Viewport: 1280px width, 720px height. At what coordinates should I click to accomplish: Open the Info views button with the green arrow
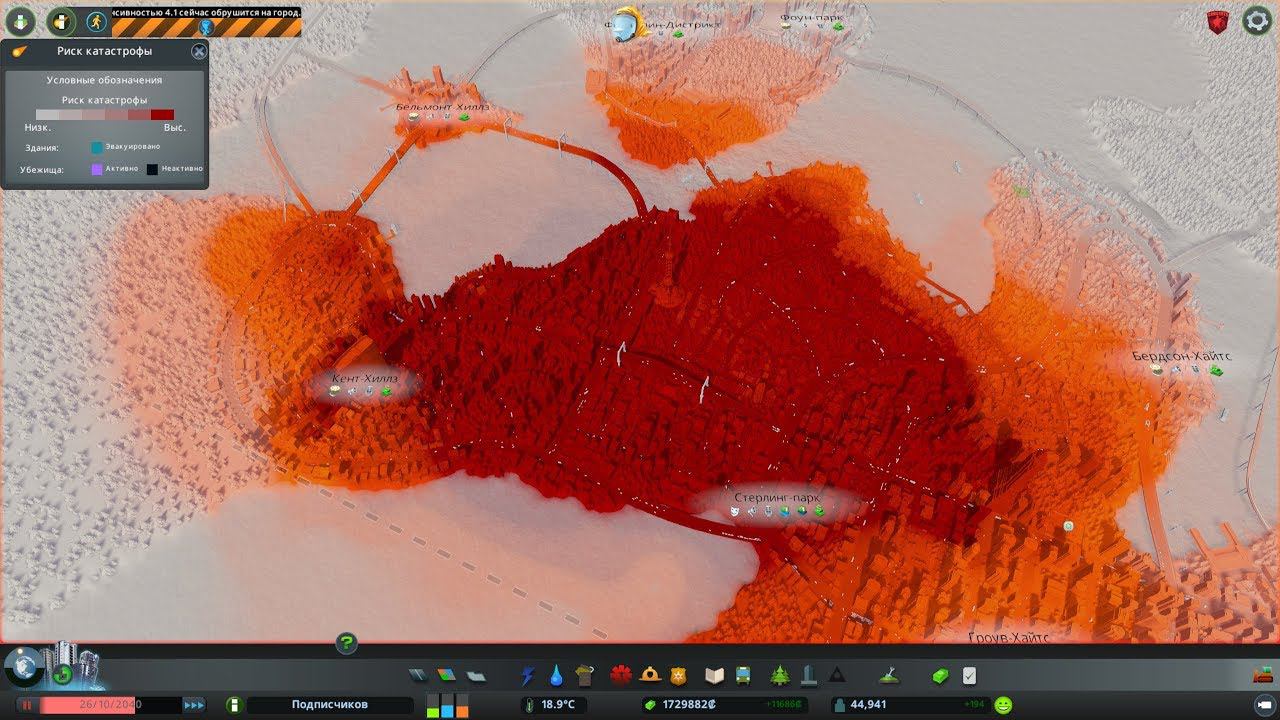click(19, 21)
